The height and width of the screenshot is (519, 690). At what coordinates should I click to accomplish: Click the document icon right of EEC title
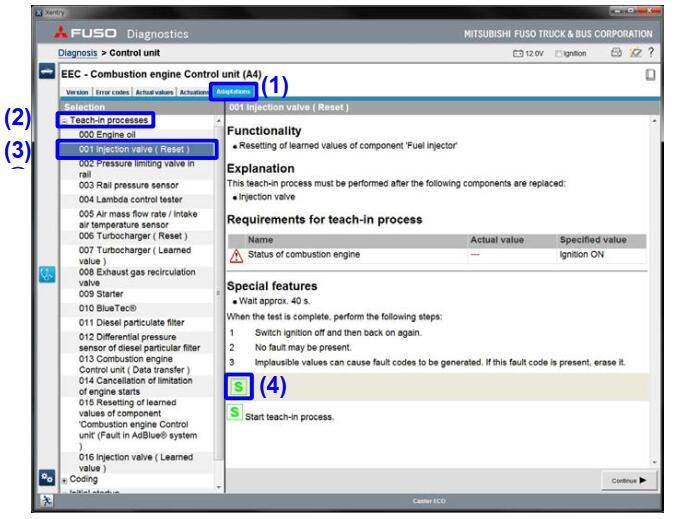pos(650,75)
